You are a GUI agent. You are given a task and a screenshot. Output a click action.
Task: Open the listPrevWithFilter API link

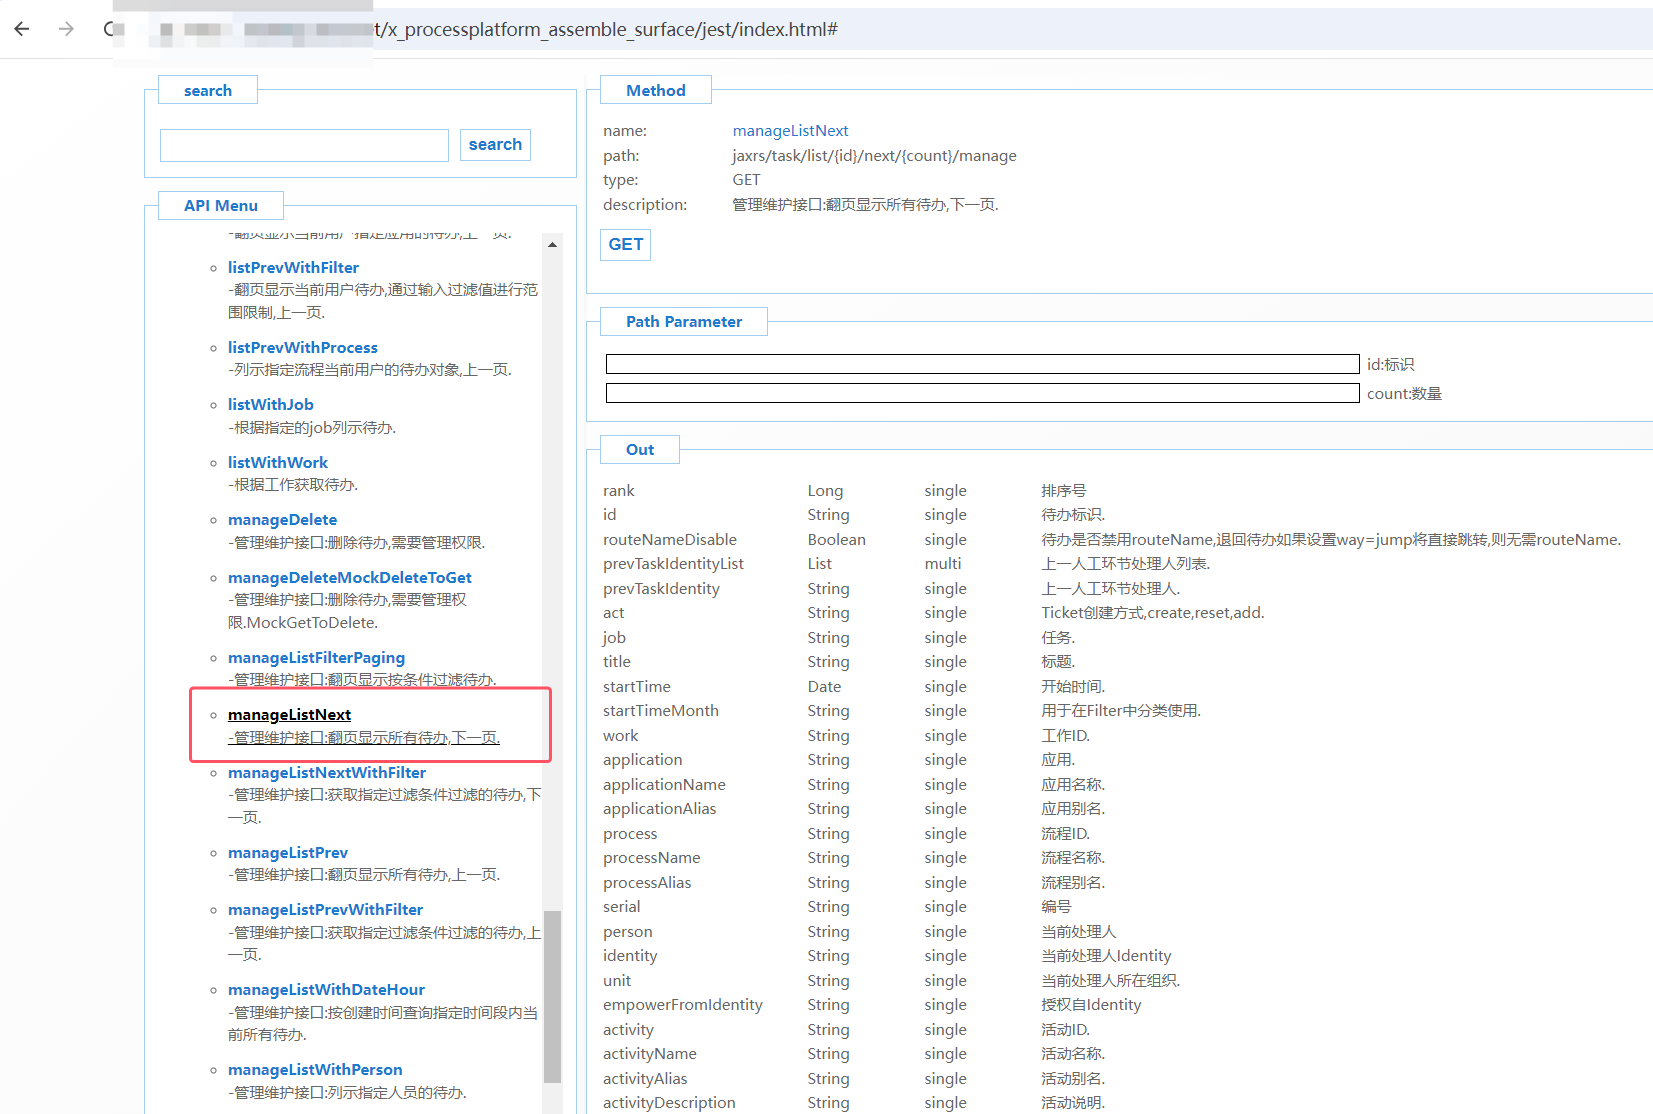(293, 267)
